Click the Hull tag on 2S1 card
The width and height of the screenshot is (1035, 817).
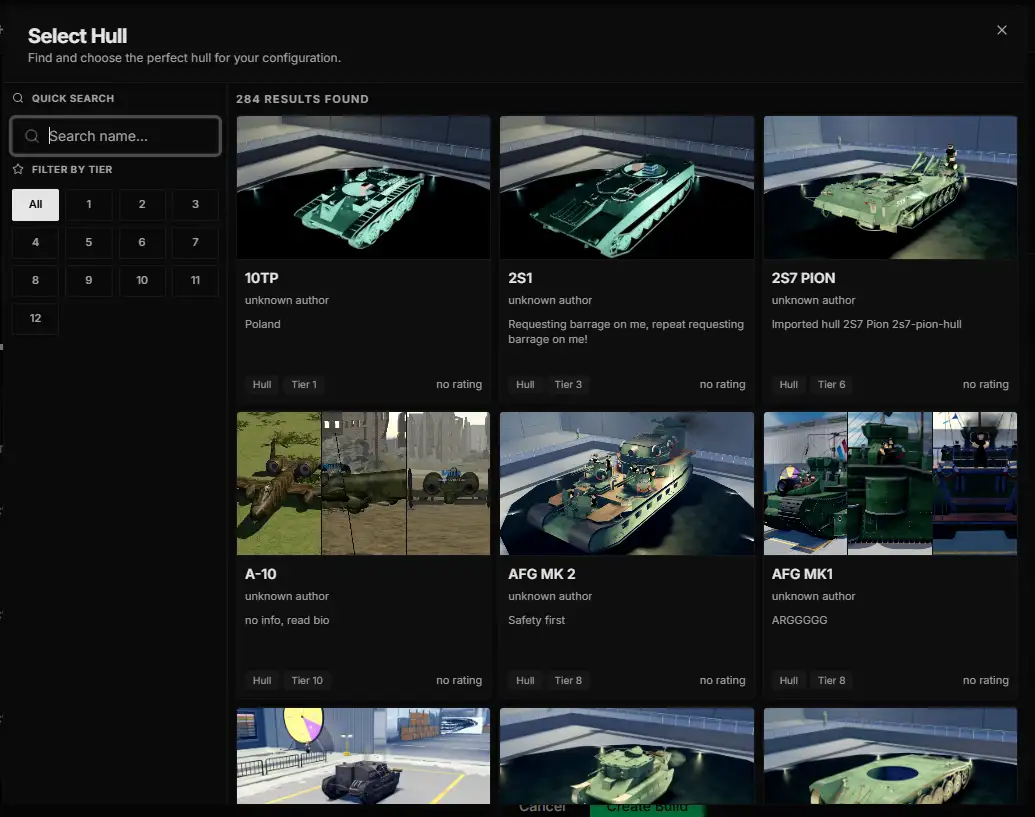[x=525, y=385]
